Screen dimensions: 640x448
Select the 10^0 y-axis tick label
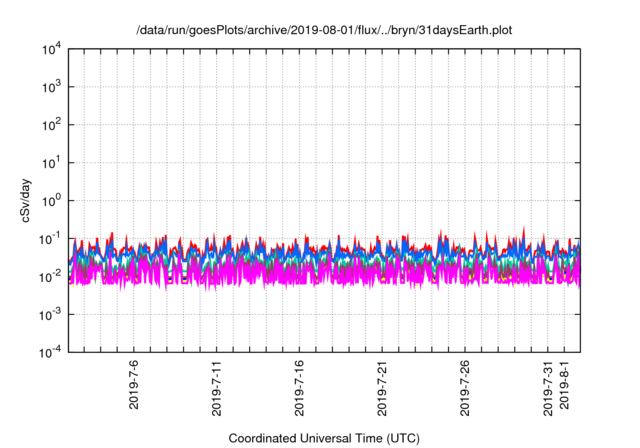pos(53,201)
